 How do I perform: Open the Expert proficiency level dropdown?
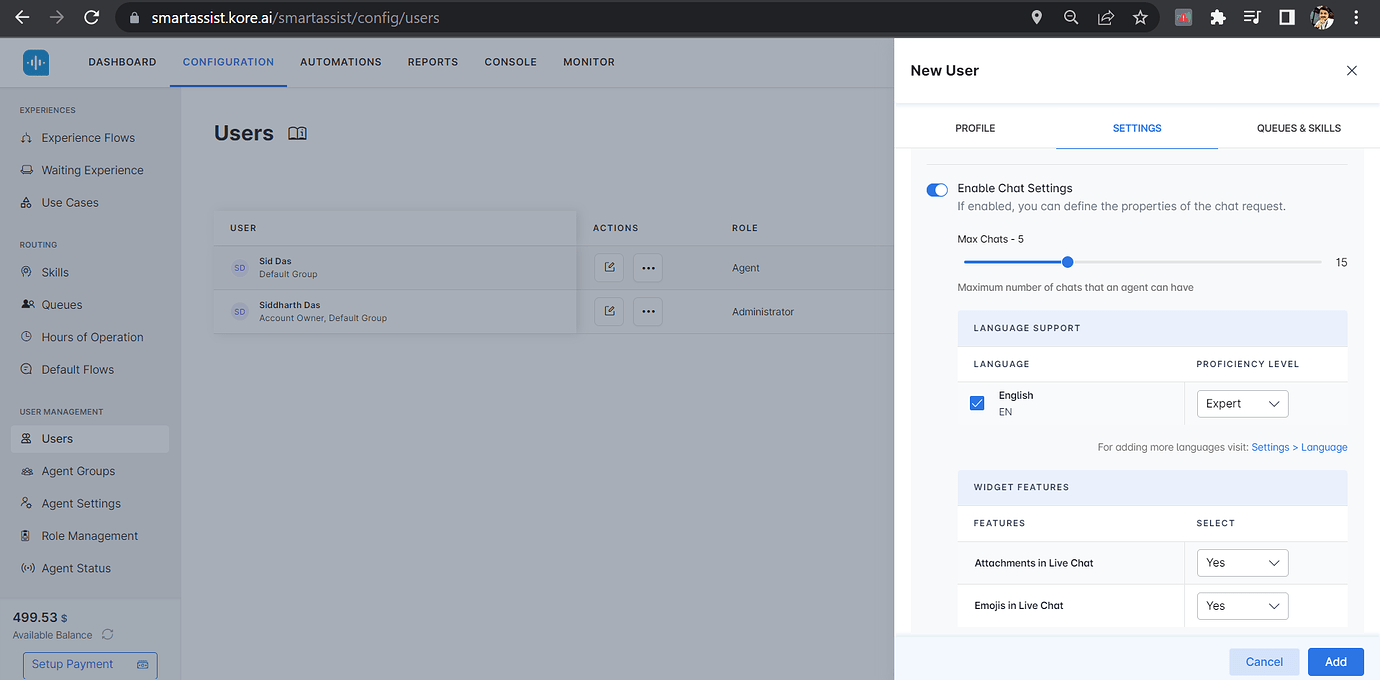1242,403
